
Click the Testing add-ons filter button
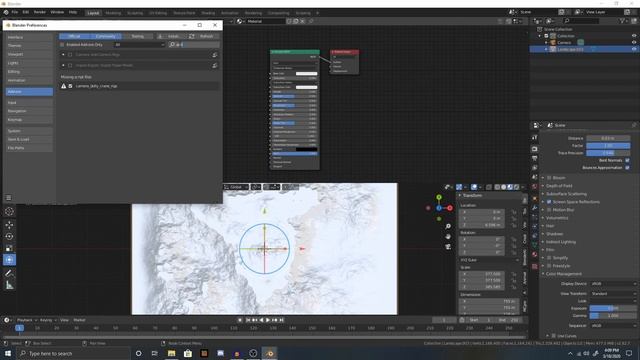pos(137,36)
